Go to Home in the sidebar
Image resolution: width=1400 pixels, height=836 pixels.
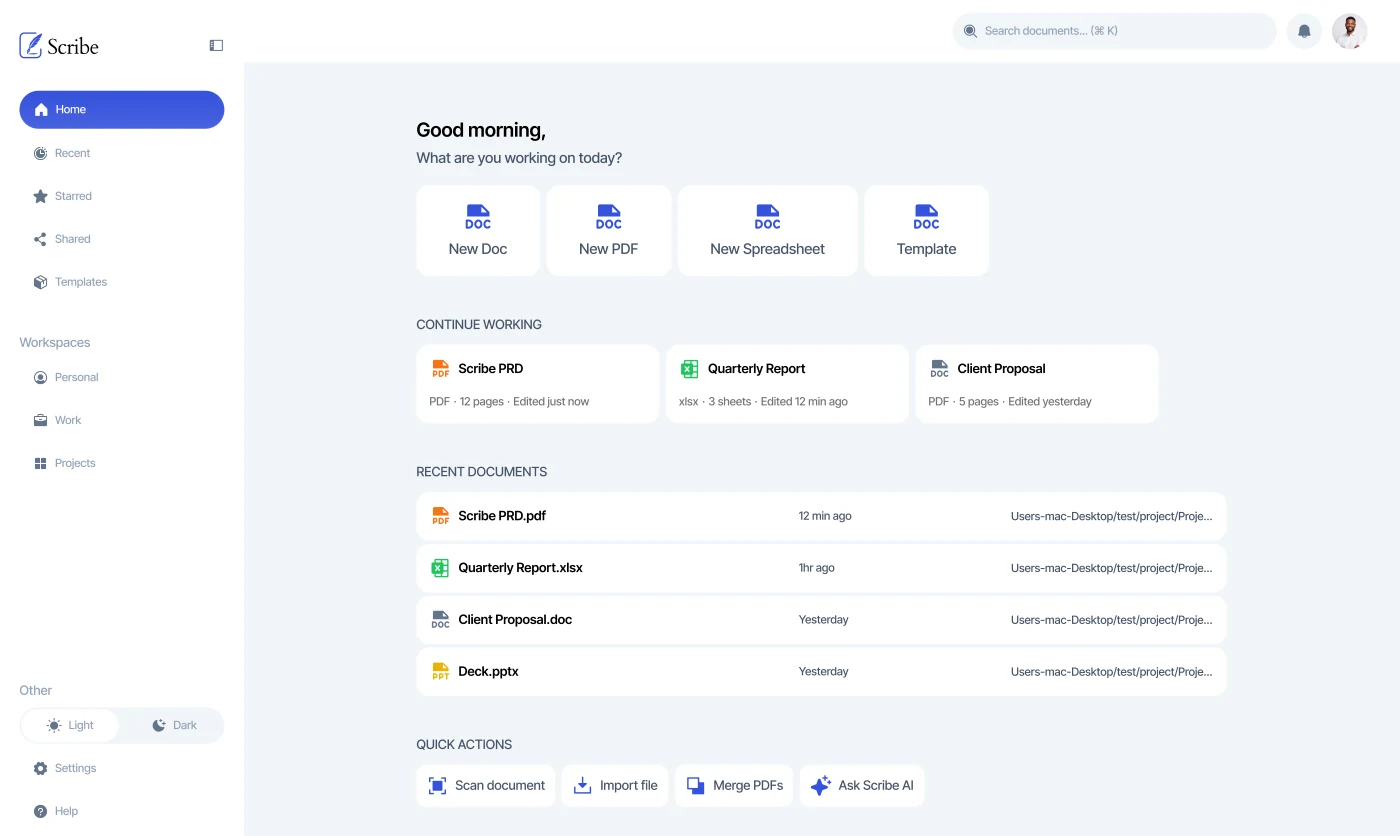pos(122,110)
